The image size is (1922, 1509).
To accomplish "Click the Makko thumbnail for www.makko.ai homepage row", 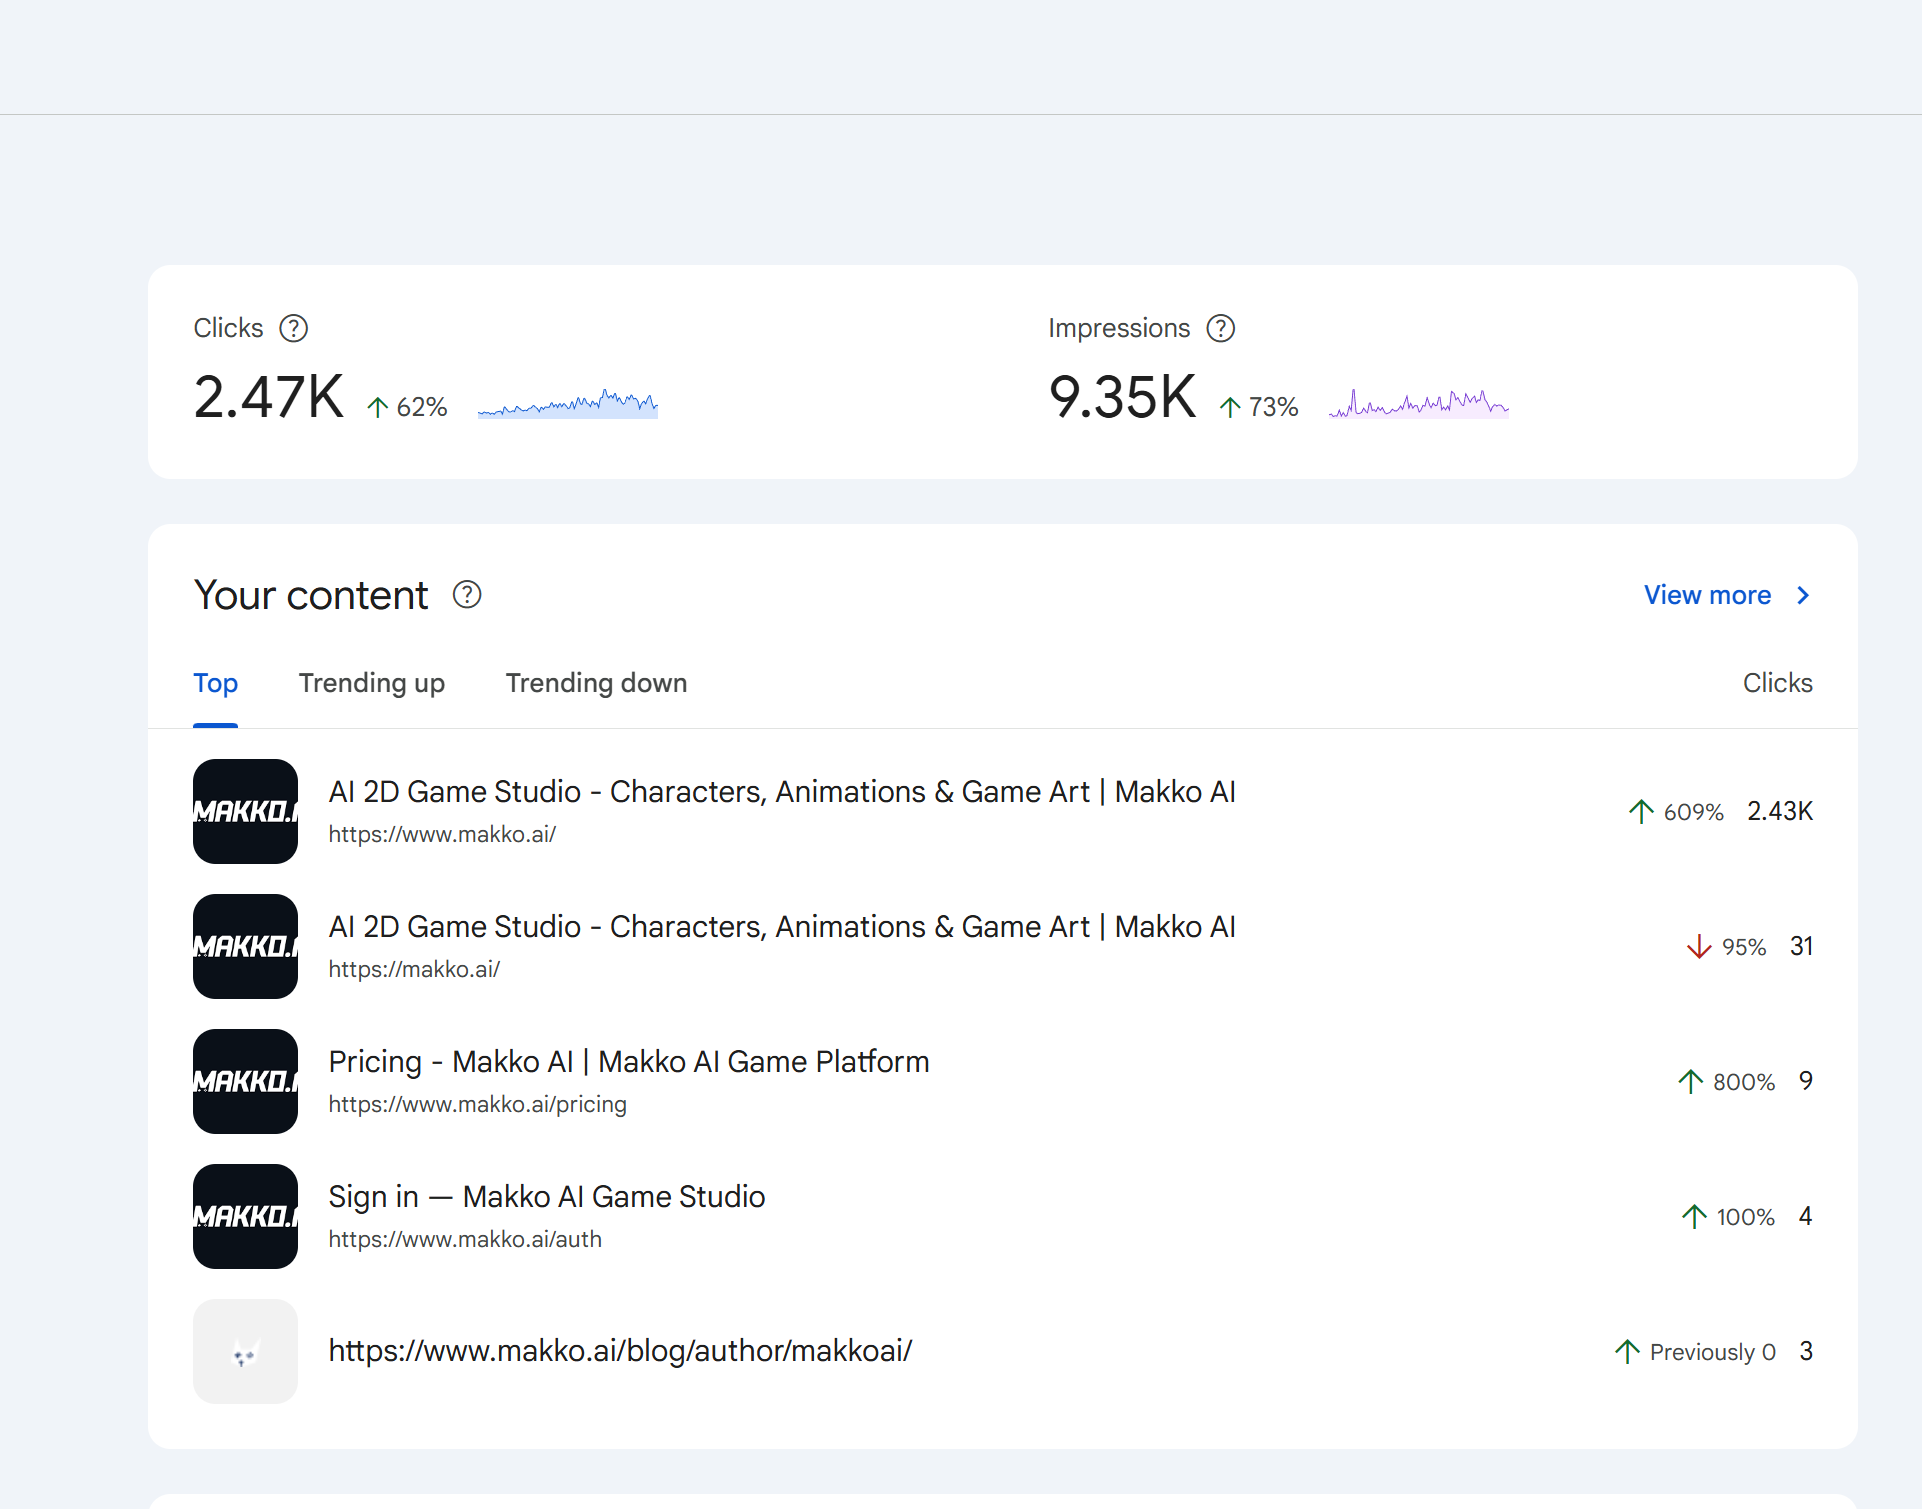I will pos(245,811).
